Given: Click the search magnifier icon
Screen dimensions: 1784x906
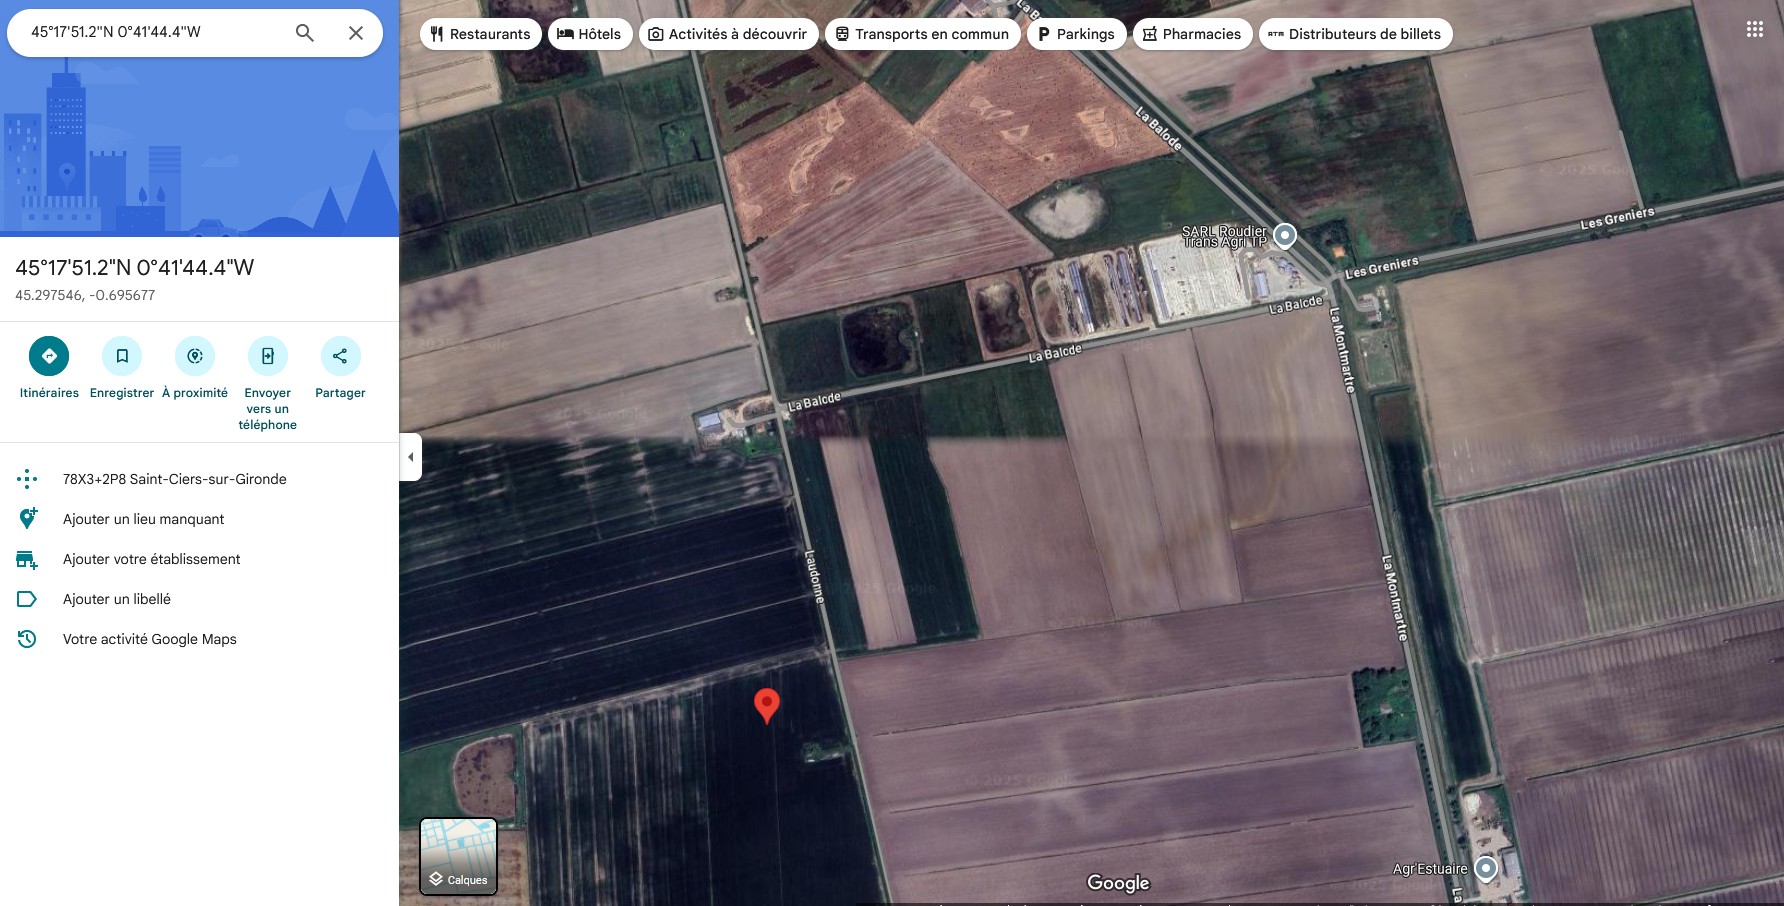Looking at the screenshot, I should 305,33.
